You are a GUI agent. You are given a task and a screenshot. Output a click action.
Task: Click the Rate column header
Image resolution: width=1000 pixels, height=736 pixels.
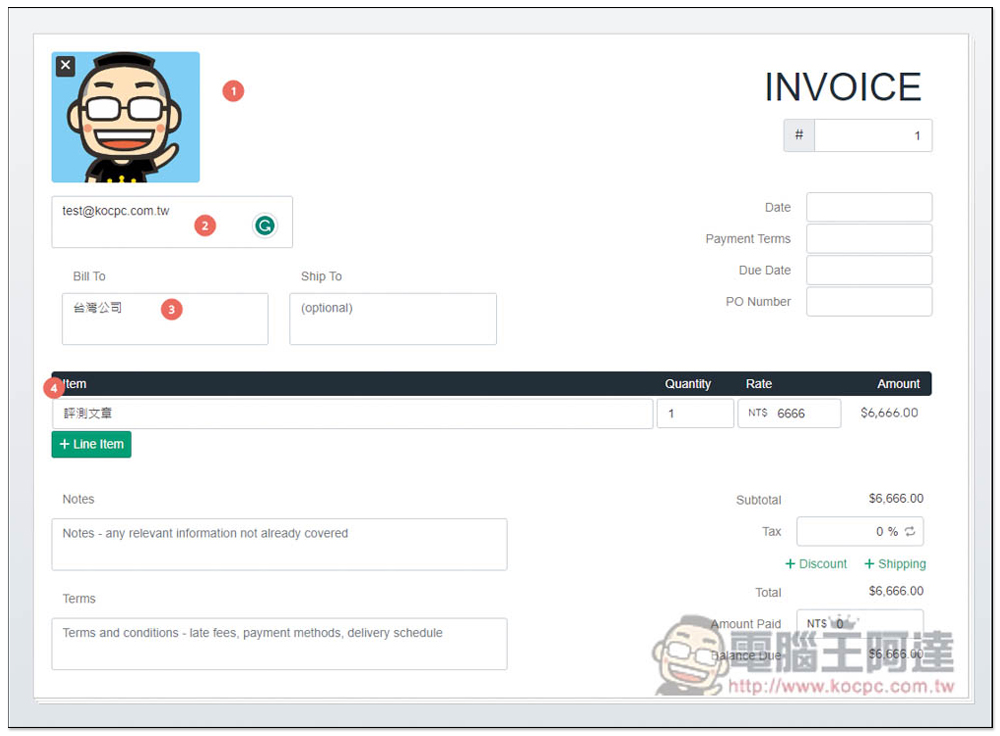759,384
